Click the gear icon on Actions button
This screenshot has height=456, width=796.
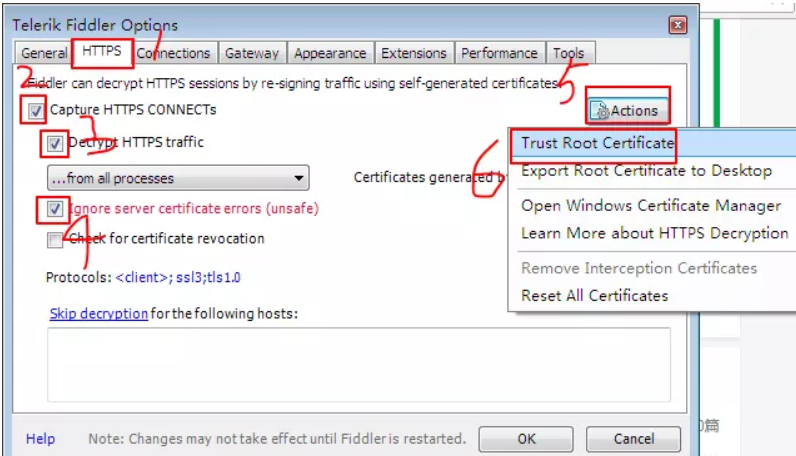point(601,111)
